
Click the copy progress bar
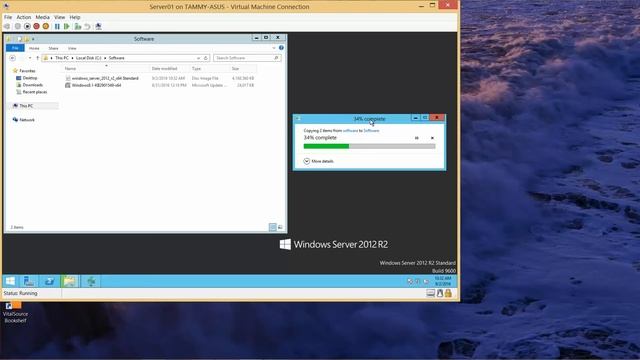[x=369, y=146]
